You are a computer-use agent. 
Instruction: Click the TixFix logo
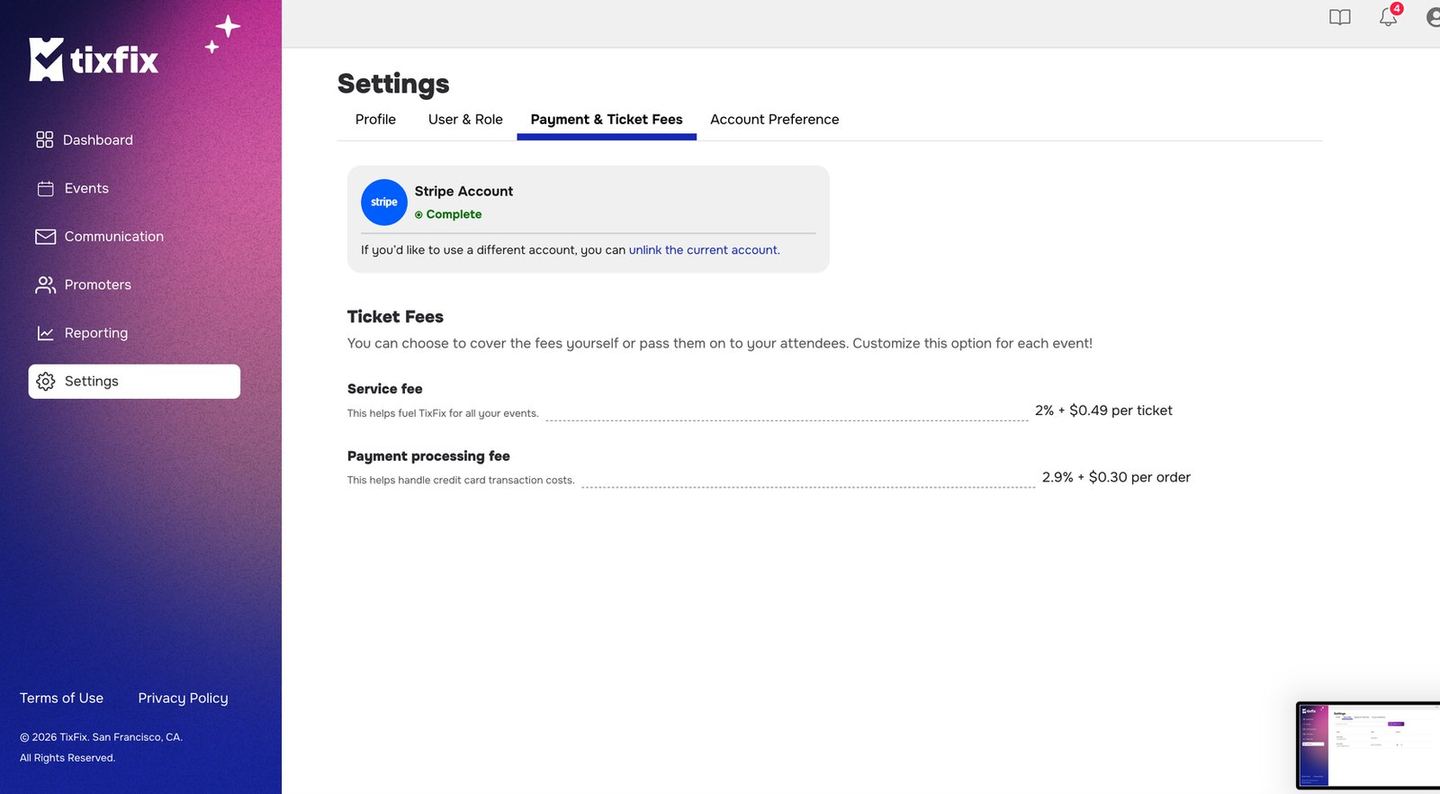click(94, 59)
